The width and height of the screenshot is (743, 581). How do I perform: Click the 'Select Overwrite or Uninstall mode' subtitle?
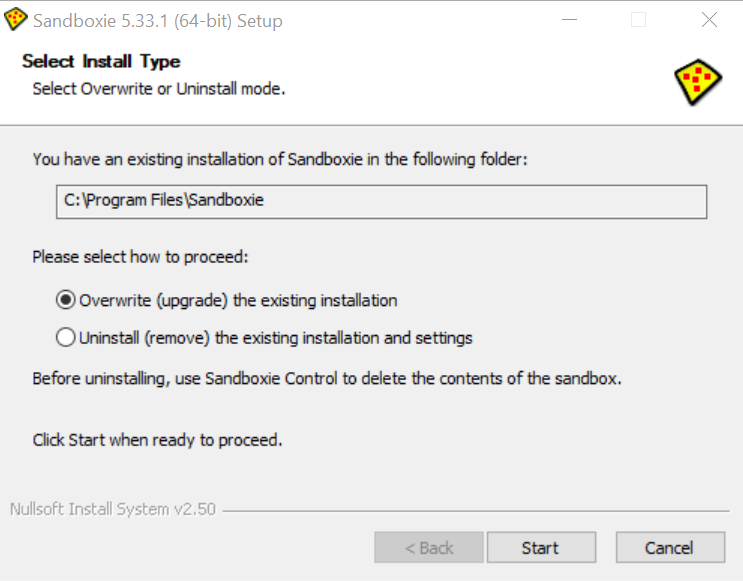pos(159,89)
